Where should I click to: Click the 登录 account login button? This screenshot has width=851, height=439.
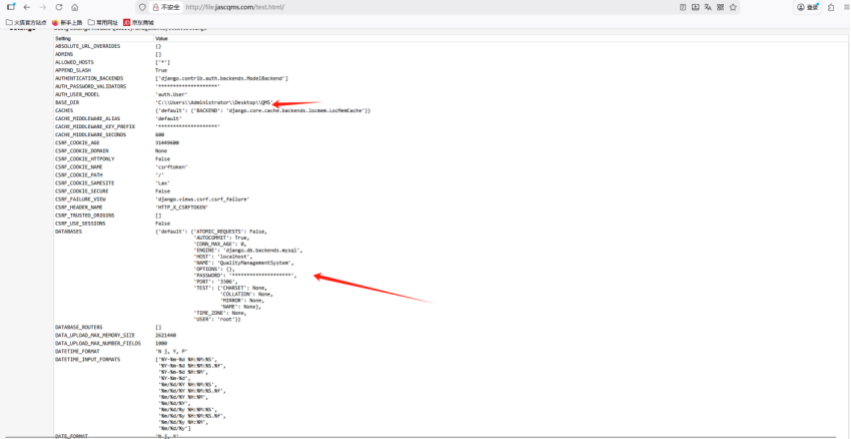pos(807,7)
